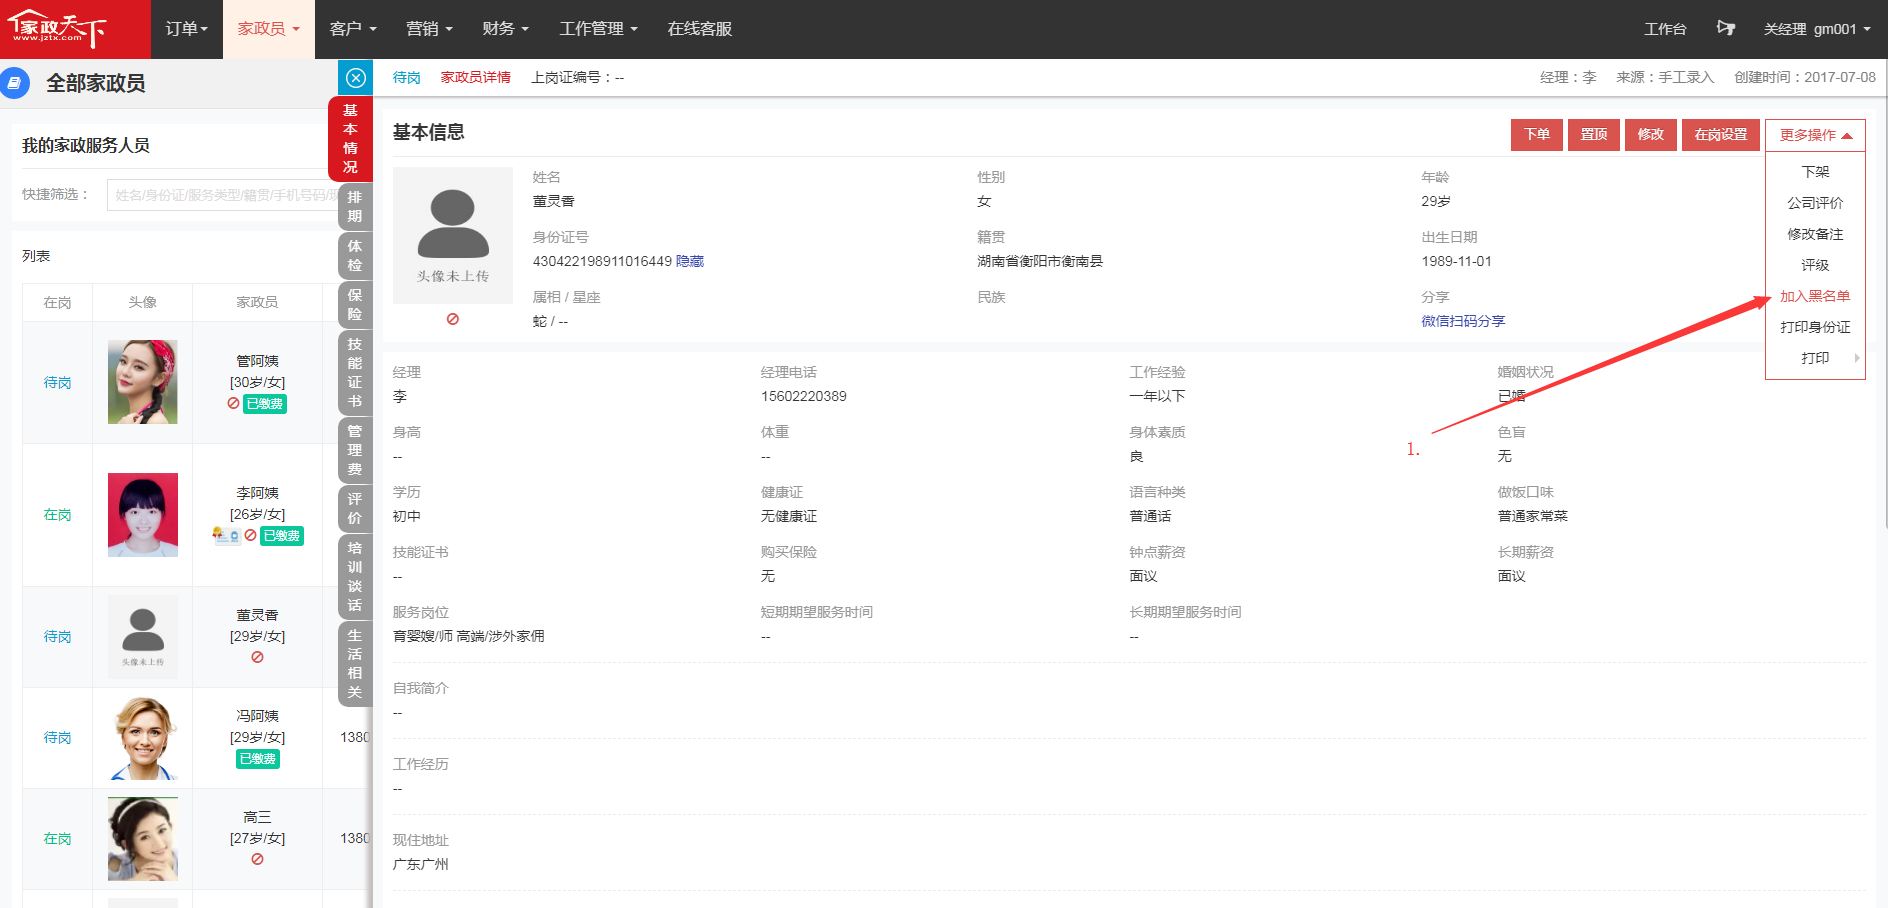Switch to the 基本情况 side tab
Image resolution: width=1888 pixels, height=908 pixels.
[350, 139]
